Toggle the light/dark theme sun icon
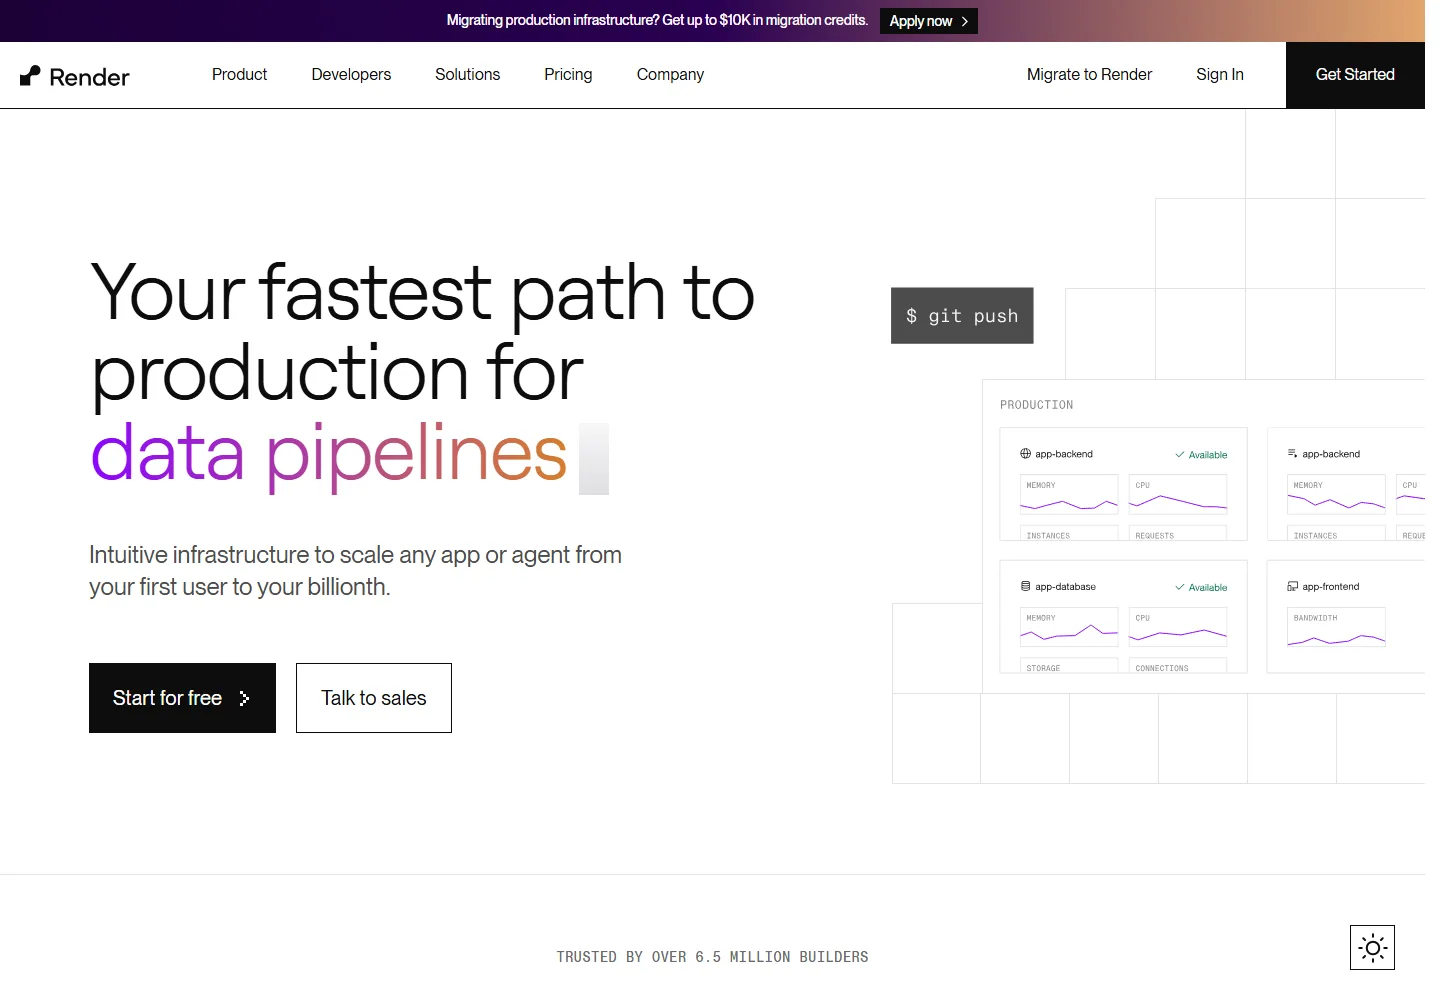Viewport: 1440px width, 1000px height. pos(1372,948)
